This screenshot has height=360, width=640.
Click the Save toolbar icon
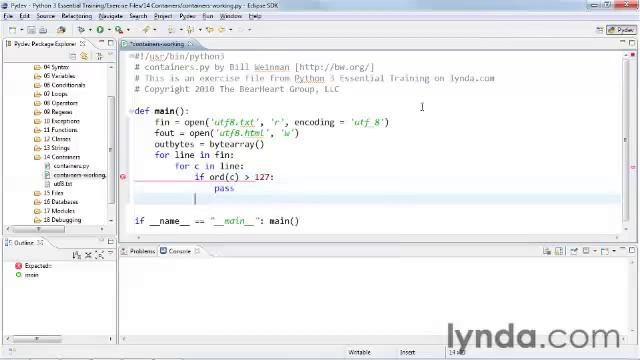point(31,30)
